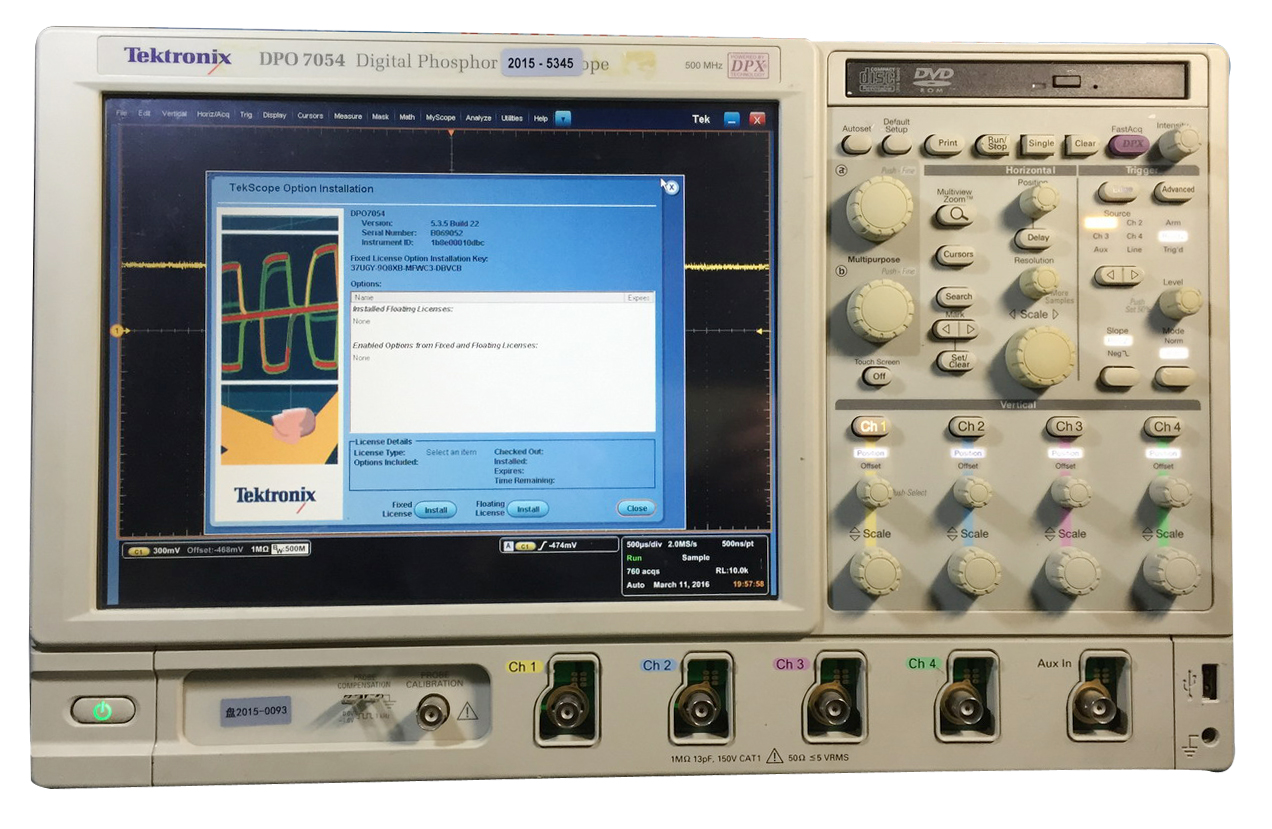Open the Mask menu
The height and width of the screenshot is (829, 1272).
tap(380, 117)
